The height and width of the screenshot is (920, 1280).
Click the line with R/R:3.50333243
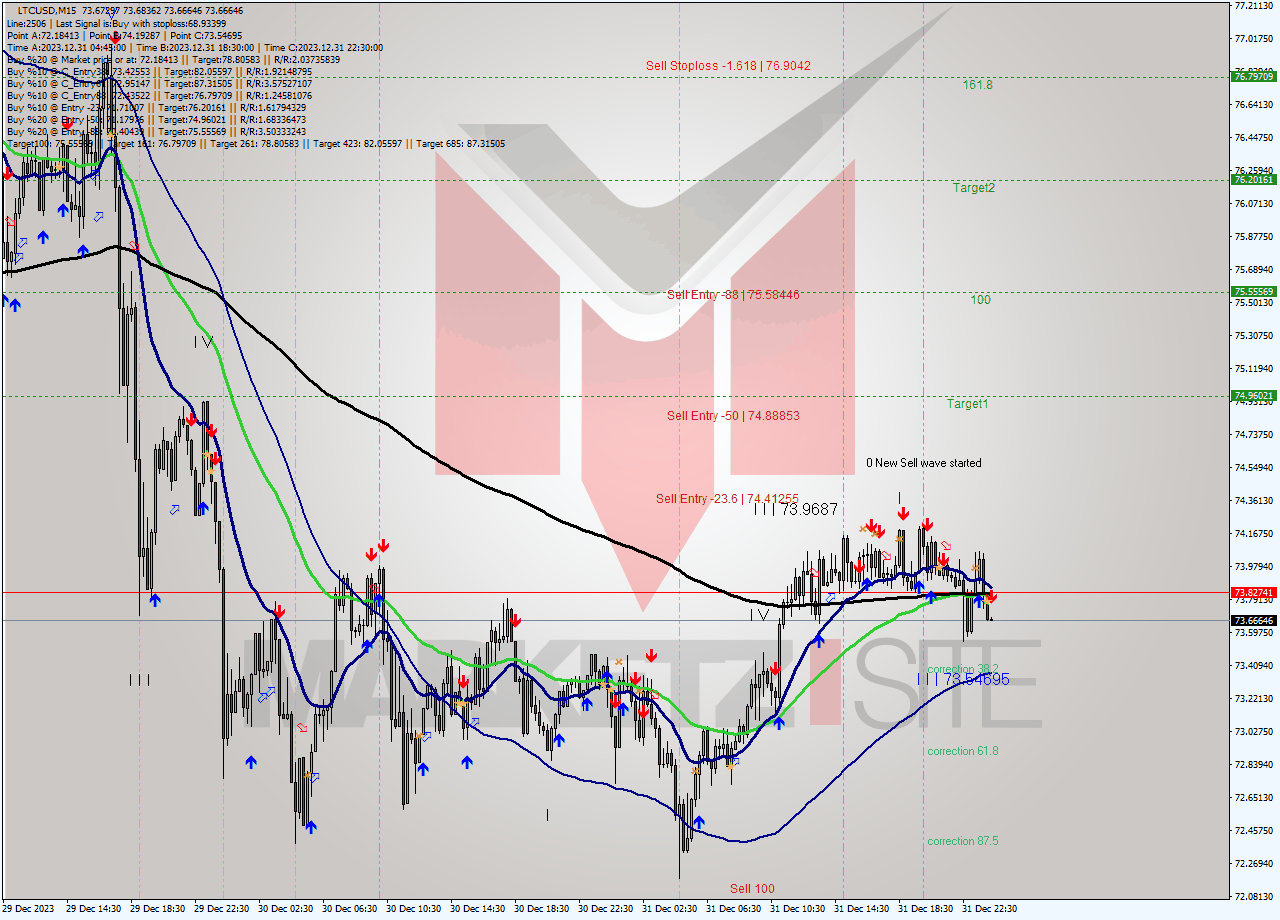[x=156, y=131]
